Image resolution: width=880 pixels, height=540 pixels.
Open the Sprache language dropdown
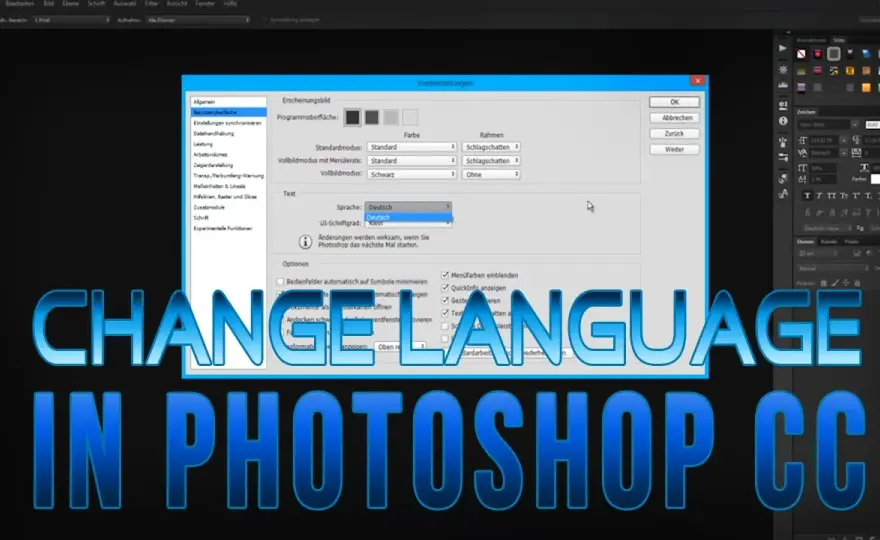tap(408, 207)
